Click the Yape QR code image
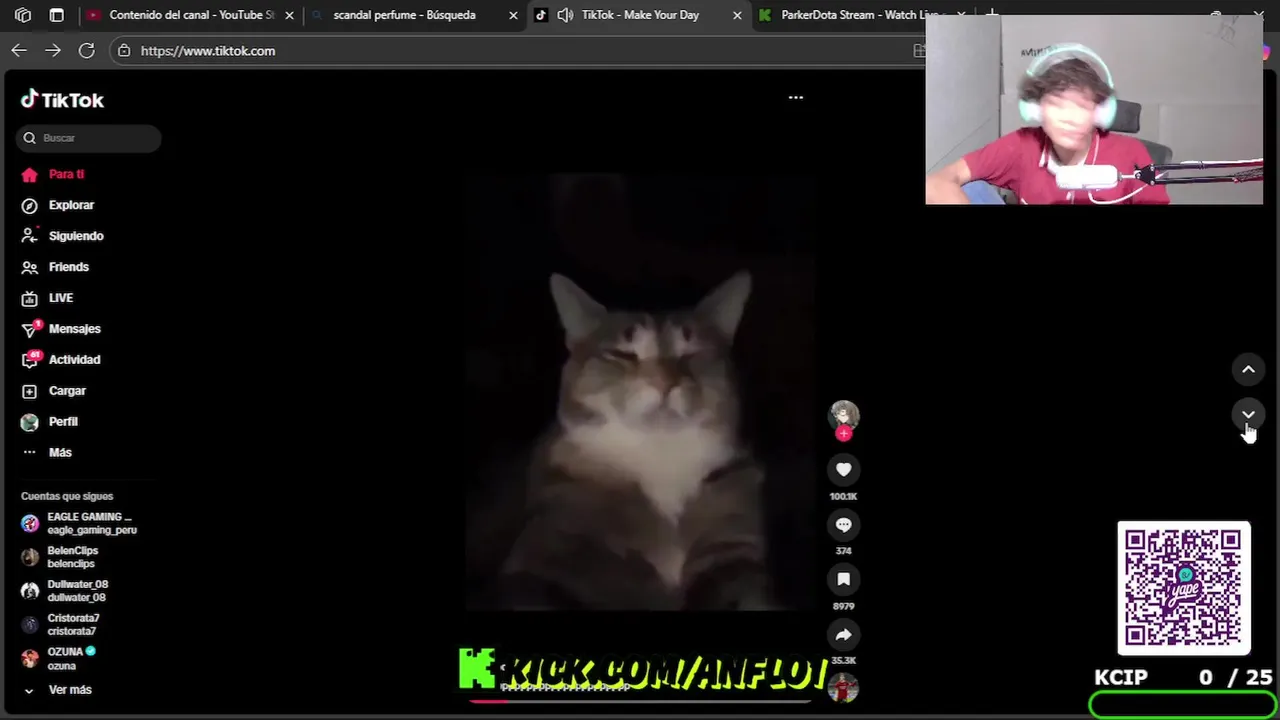Screen dimensions: 1280x720 pos(1184,588)
